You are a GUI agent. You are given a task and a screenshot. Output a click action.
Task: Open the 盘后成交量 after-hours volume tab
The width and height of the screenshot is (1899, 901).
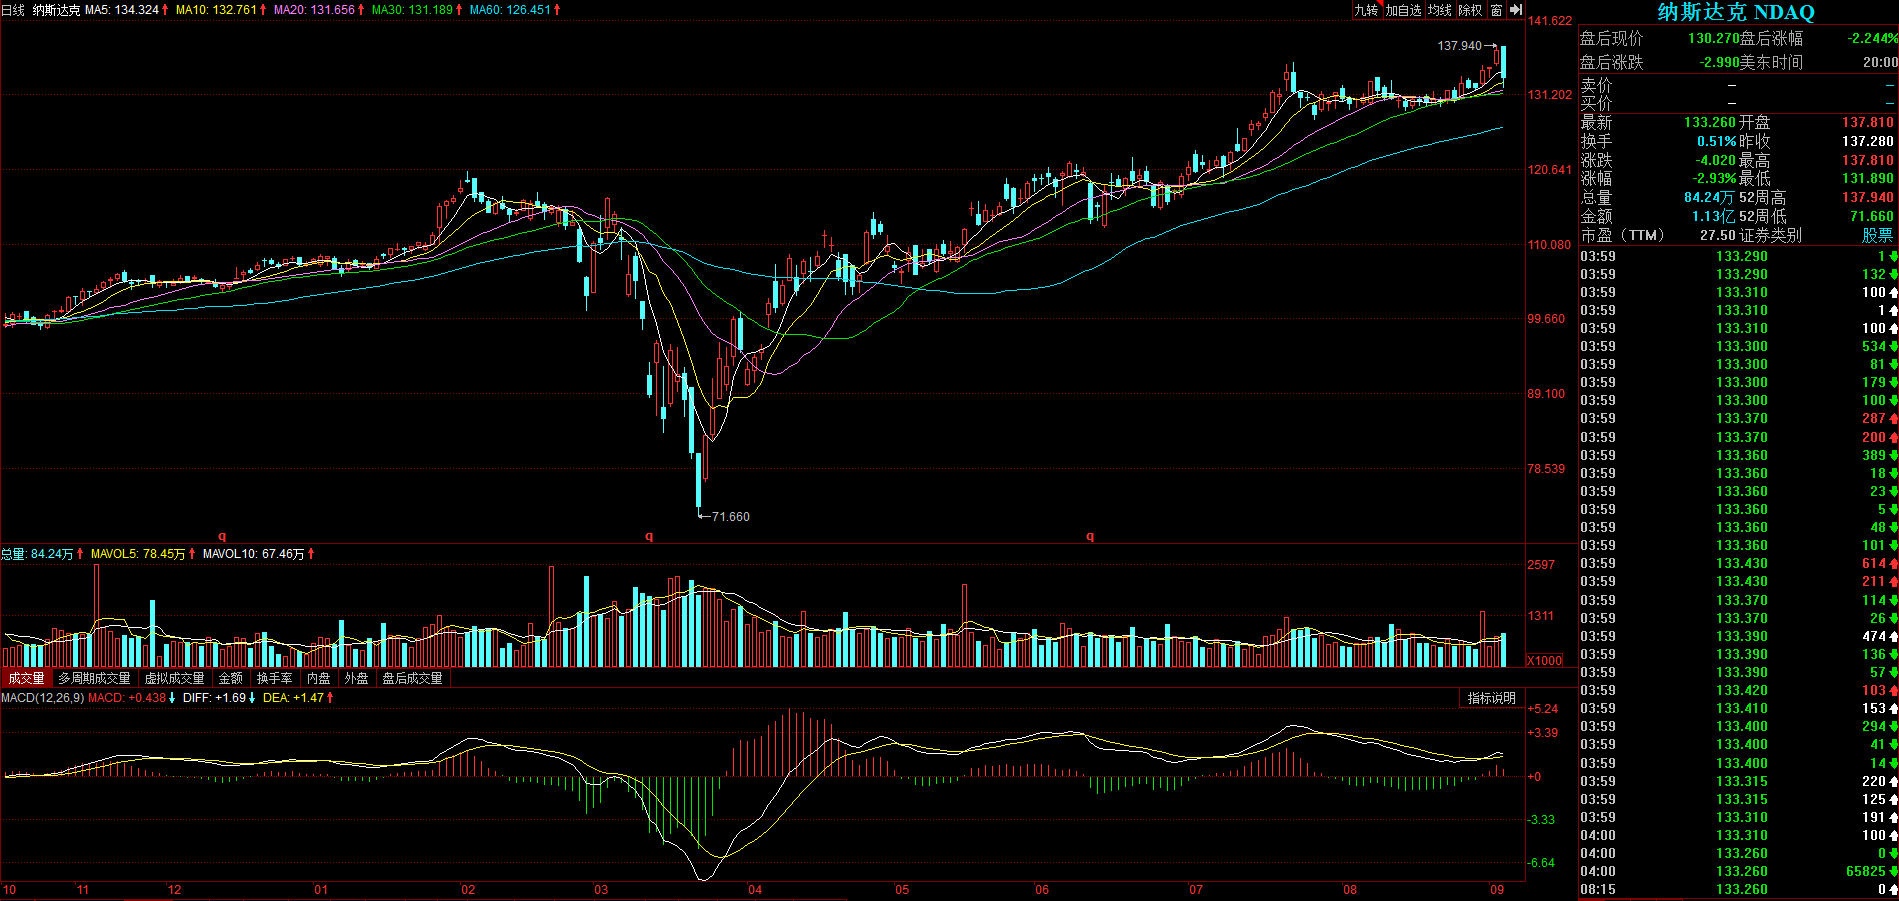[412, 678]
